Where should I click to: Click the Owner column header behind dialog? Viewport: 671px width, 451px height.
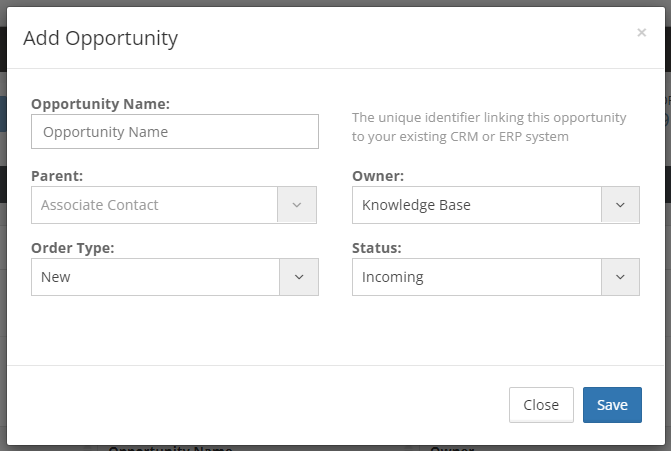coord(452,448)
